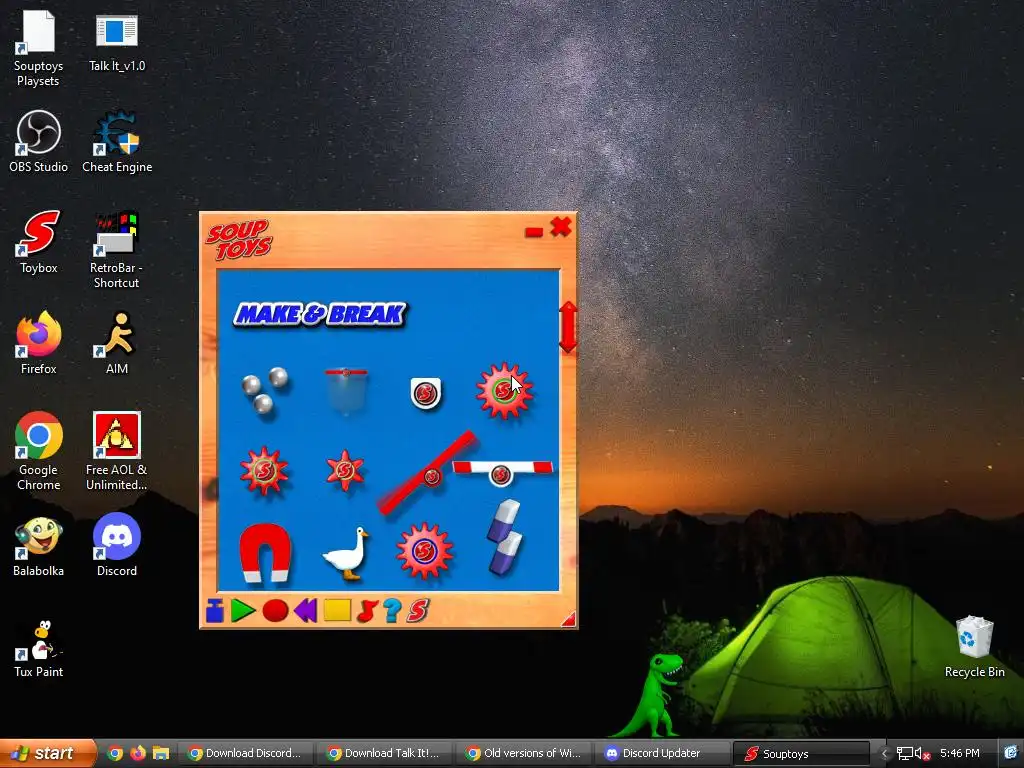This screenshot has width=1024, height=768.
Task: Select the Balabolka desktop icon
Action: (39, 547)
